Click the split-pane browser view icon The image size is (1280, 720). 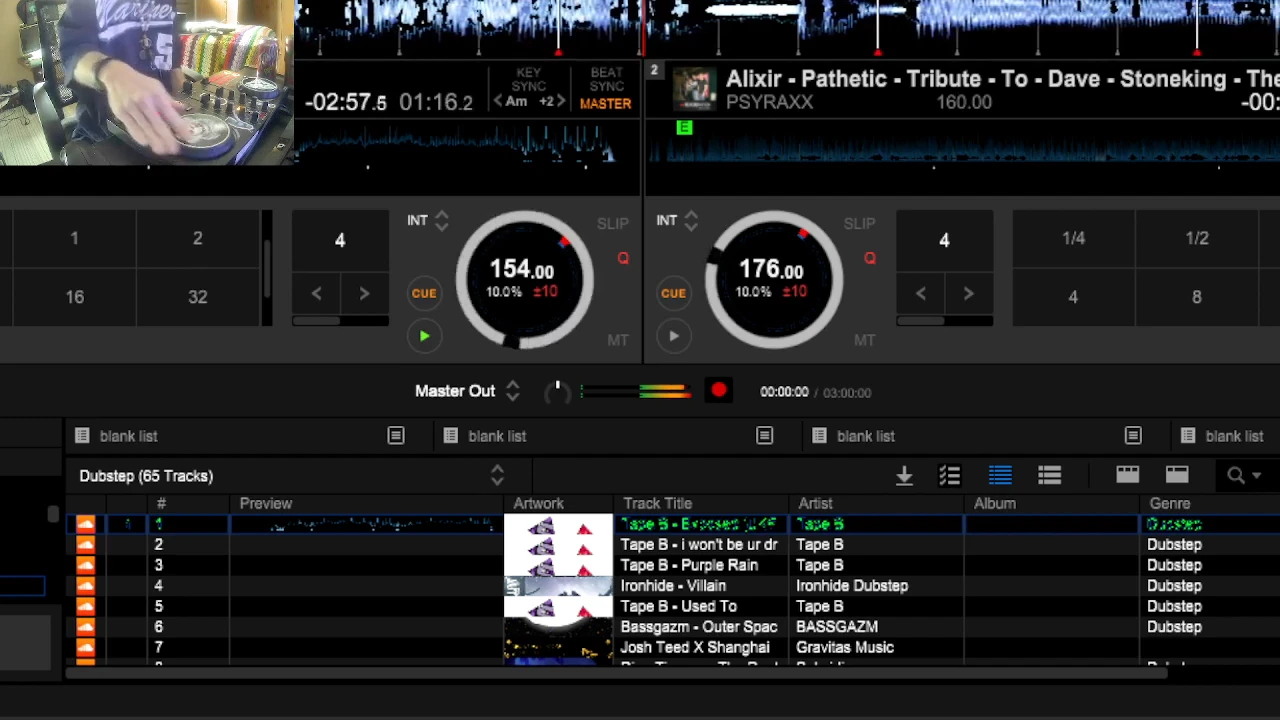(x=1176, y=475)
